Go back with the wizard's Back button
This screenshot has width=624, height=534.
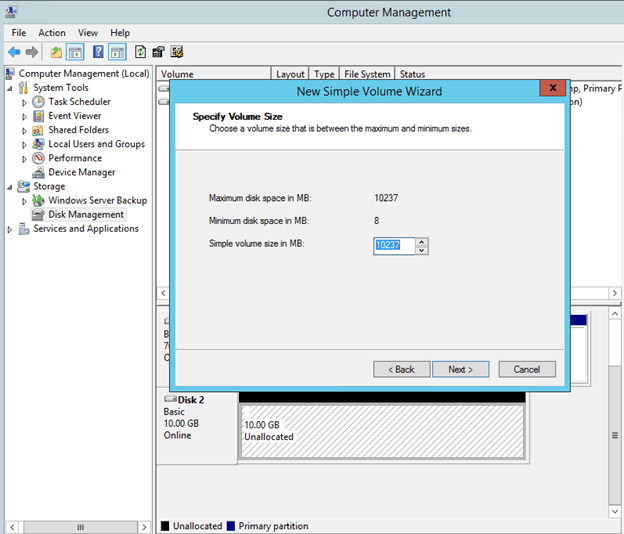click(400, 369)
